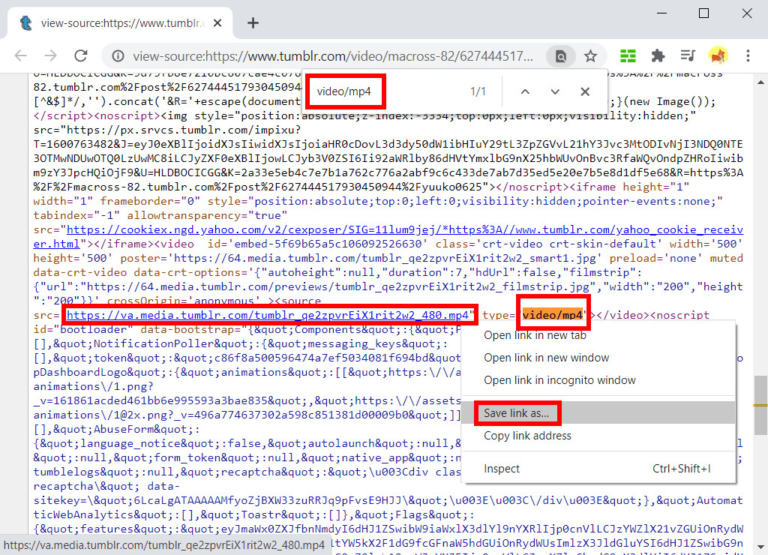Reload the page with the refresh icon

pyautogui.click(x=81, y=56)
